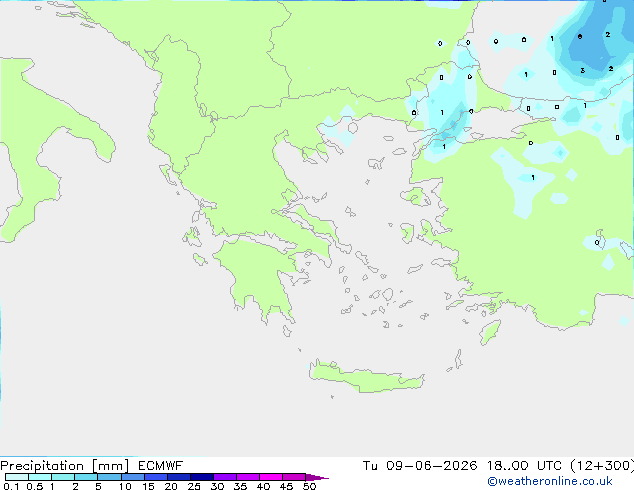Click the '25' legend scale label
The height and width of the screenshot is (490, 634).
pyautogui.click(x=194, y=486)
